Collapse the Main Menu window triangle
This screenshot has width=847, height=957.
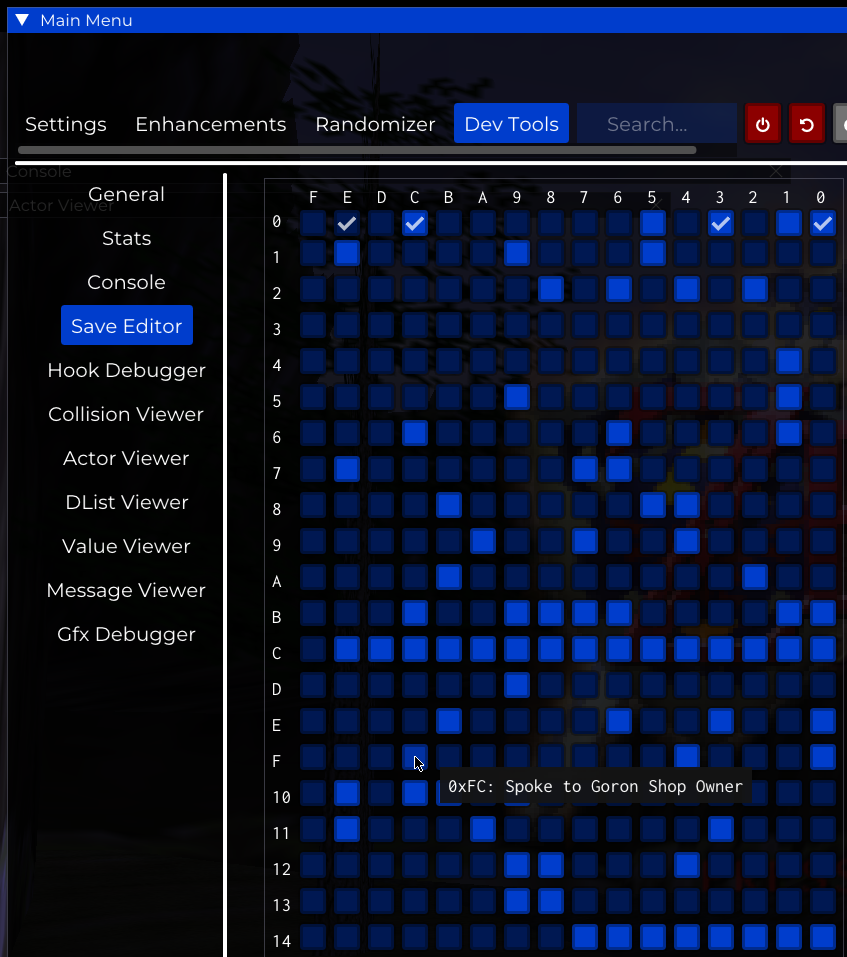coord(23,20)
